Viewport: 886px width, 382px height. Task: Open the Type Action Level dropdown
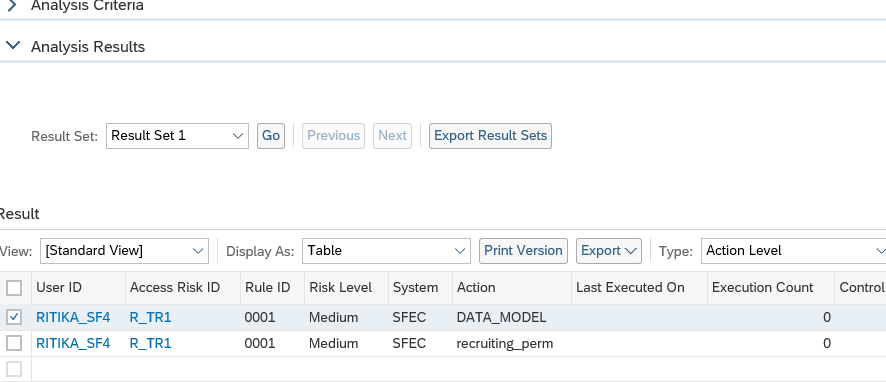[x=793, y=251]
